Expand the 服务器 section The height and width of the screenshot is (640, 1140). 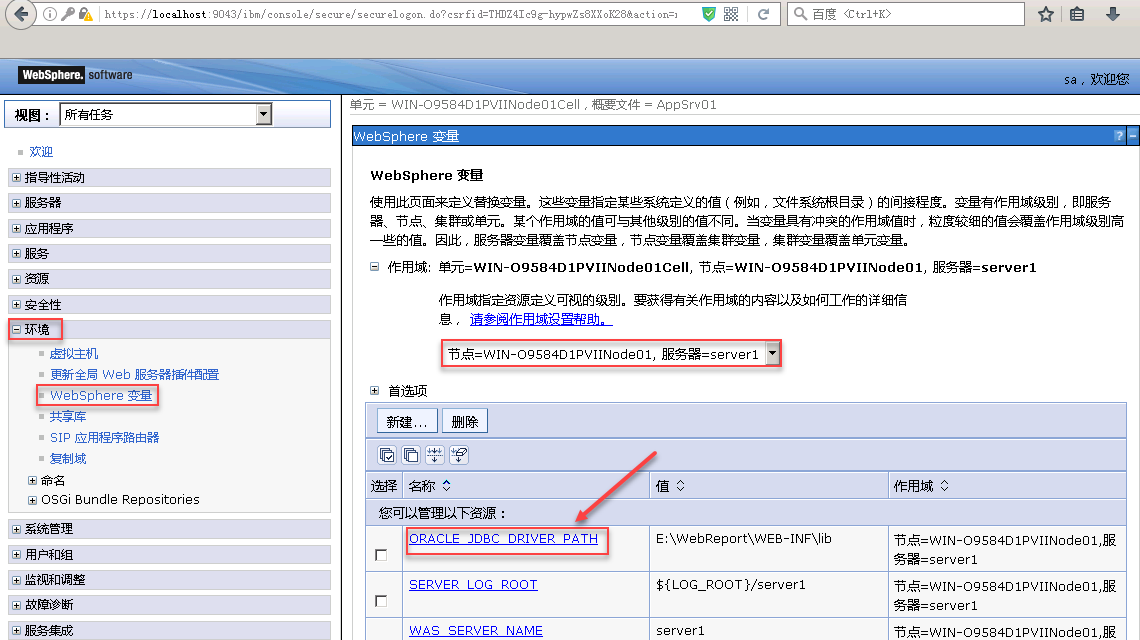(17, 203)
